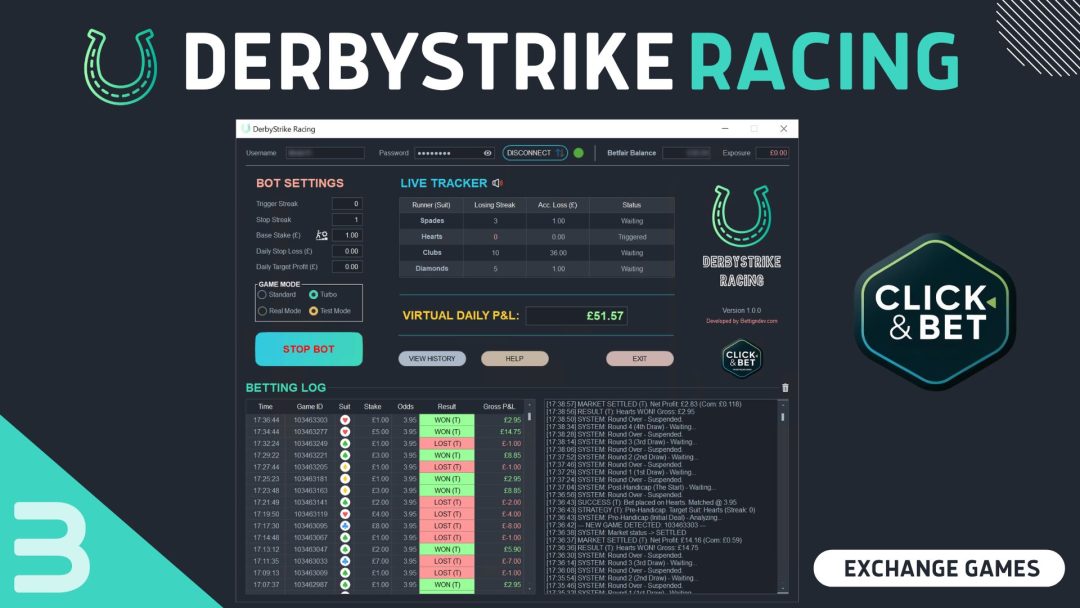
Task: Click the app title bar horseshoe icon
Action: (x=245, y=129)
